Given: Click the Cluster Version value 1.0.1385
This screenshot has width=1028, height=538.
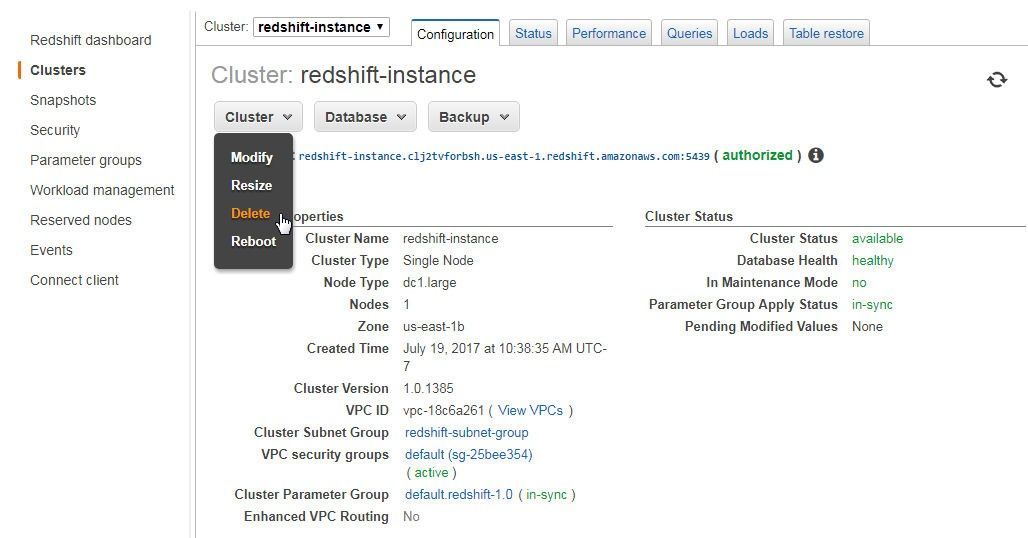Looking at the screenshot, I should 428,389.
